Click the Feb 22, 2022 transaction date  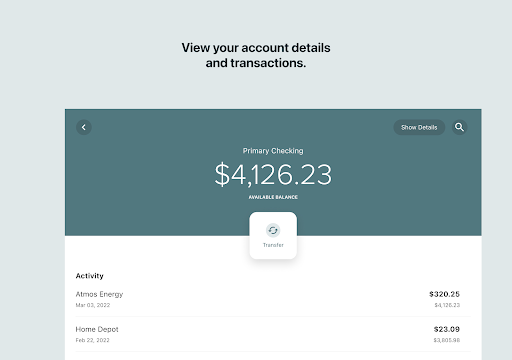click(x=92, y=340)
